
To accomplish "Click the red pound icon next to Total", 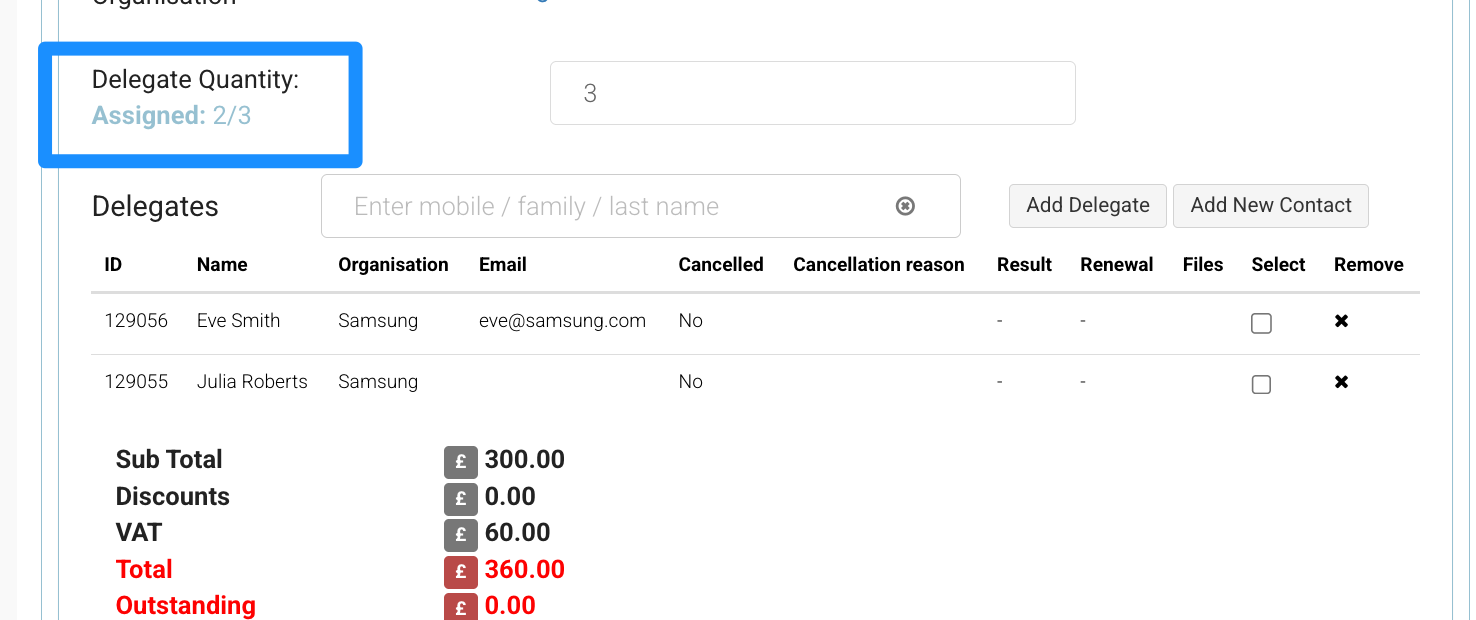I will pyautogui.click(x=461, y=571).
